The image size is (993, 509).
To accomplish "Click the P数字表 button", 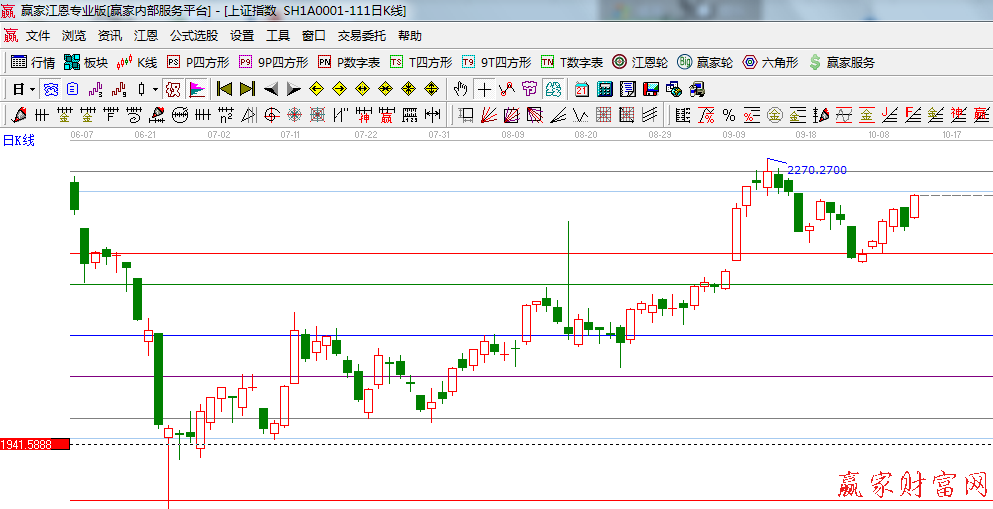I will (349, 62).
